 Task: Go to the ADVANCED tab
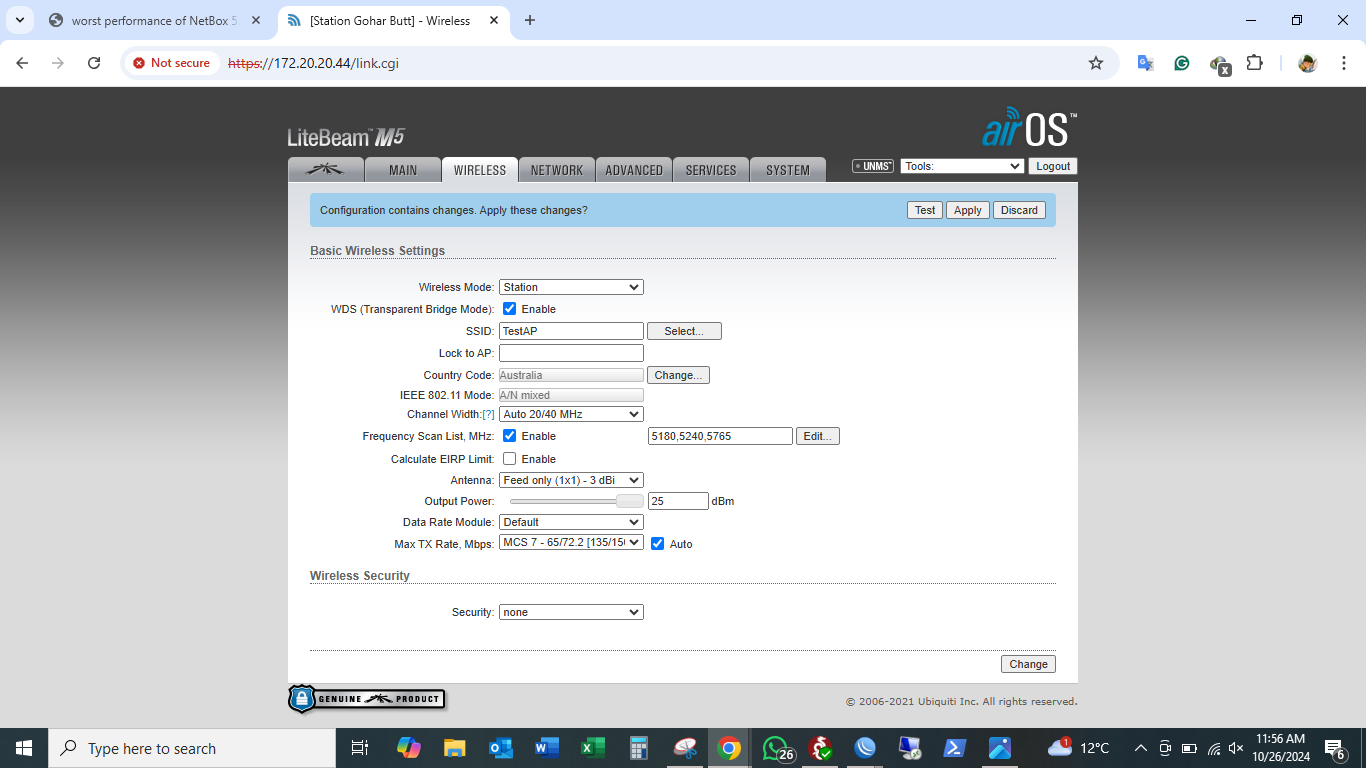tap(634, 170)
